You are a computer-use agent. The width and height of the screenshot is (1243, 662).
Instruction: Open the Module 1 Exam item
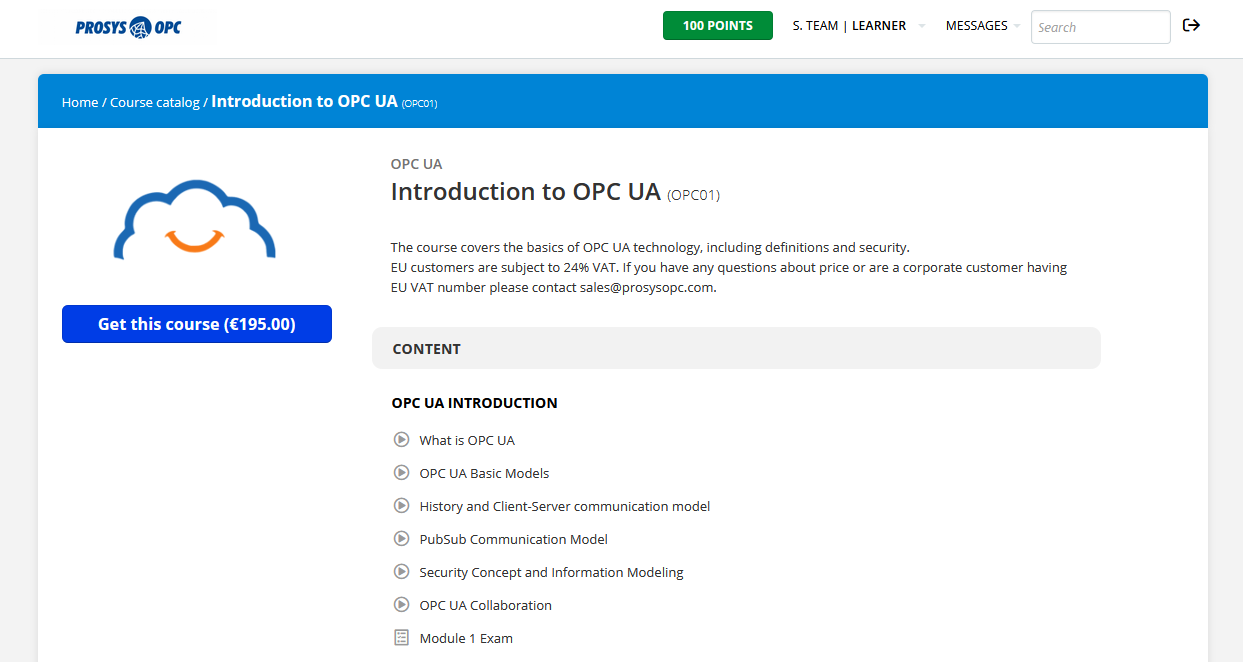coord(466,638)
